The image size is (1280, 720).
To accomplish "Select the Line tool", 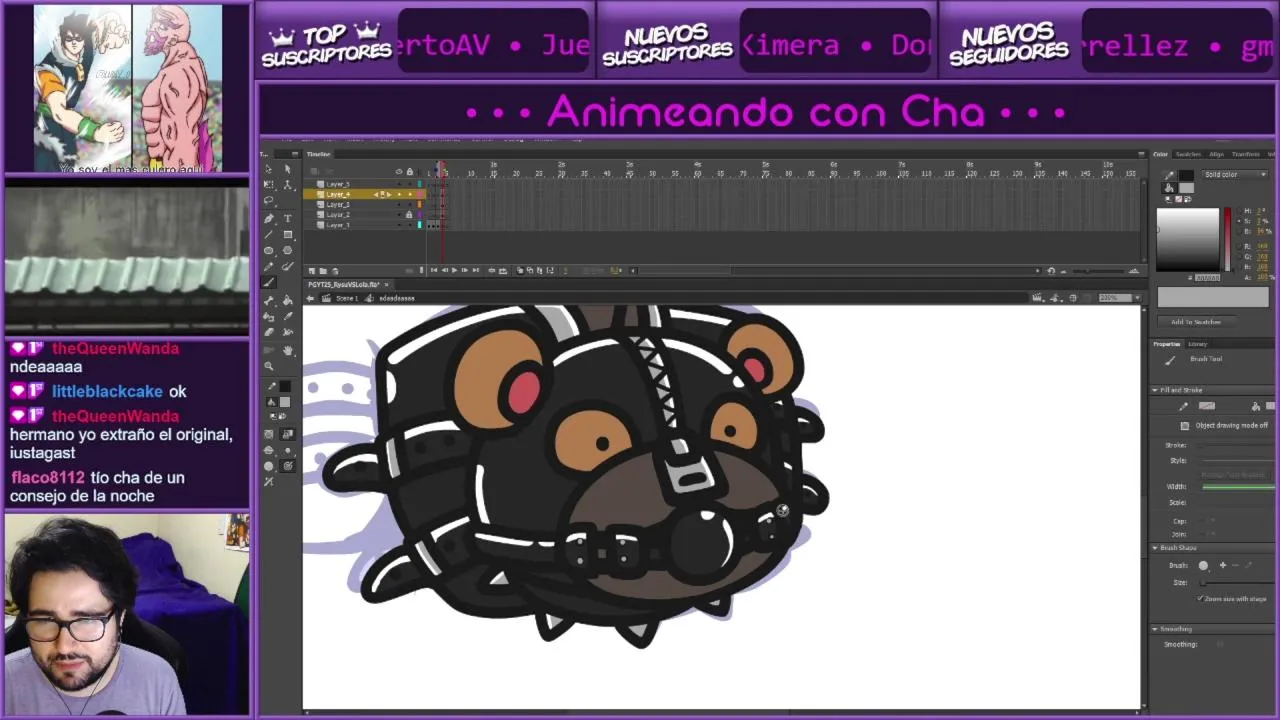I will tap(268, 234).
